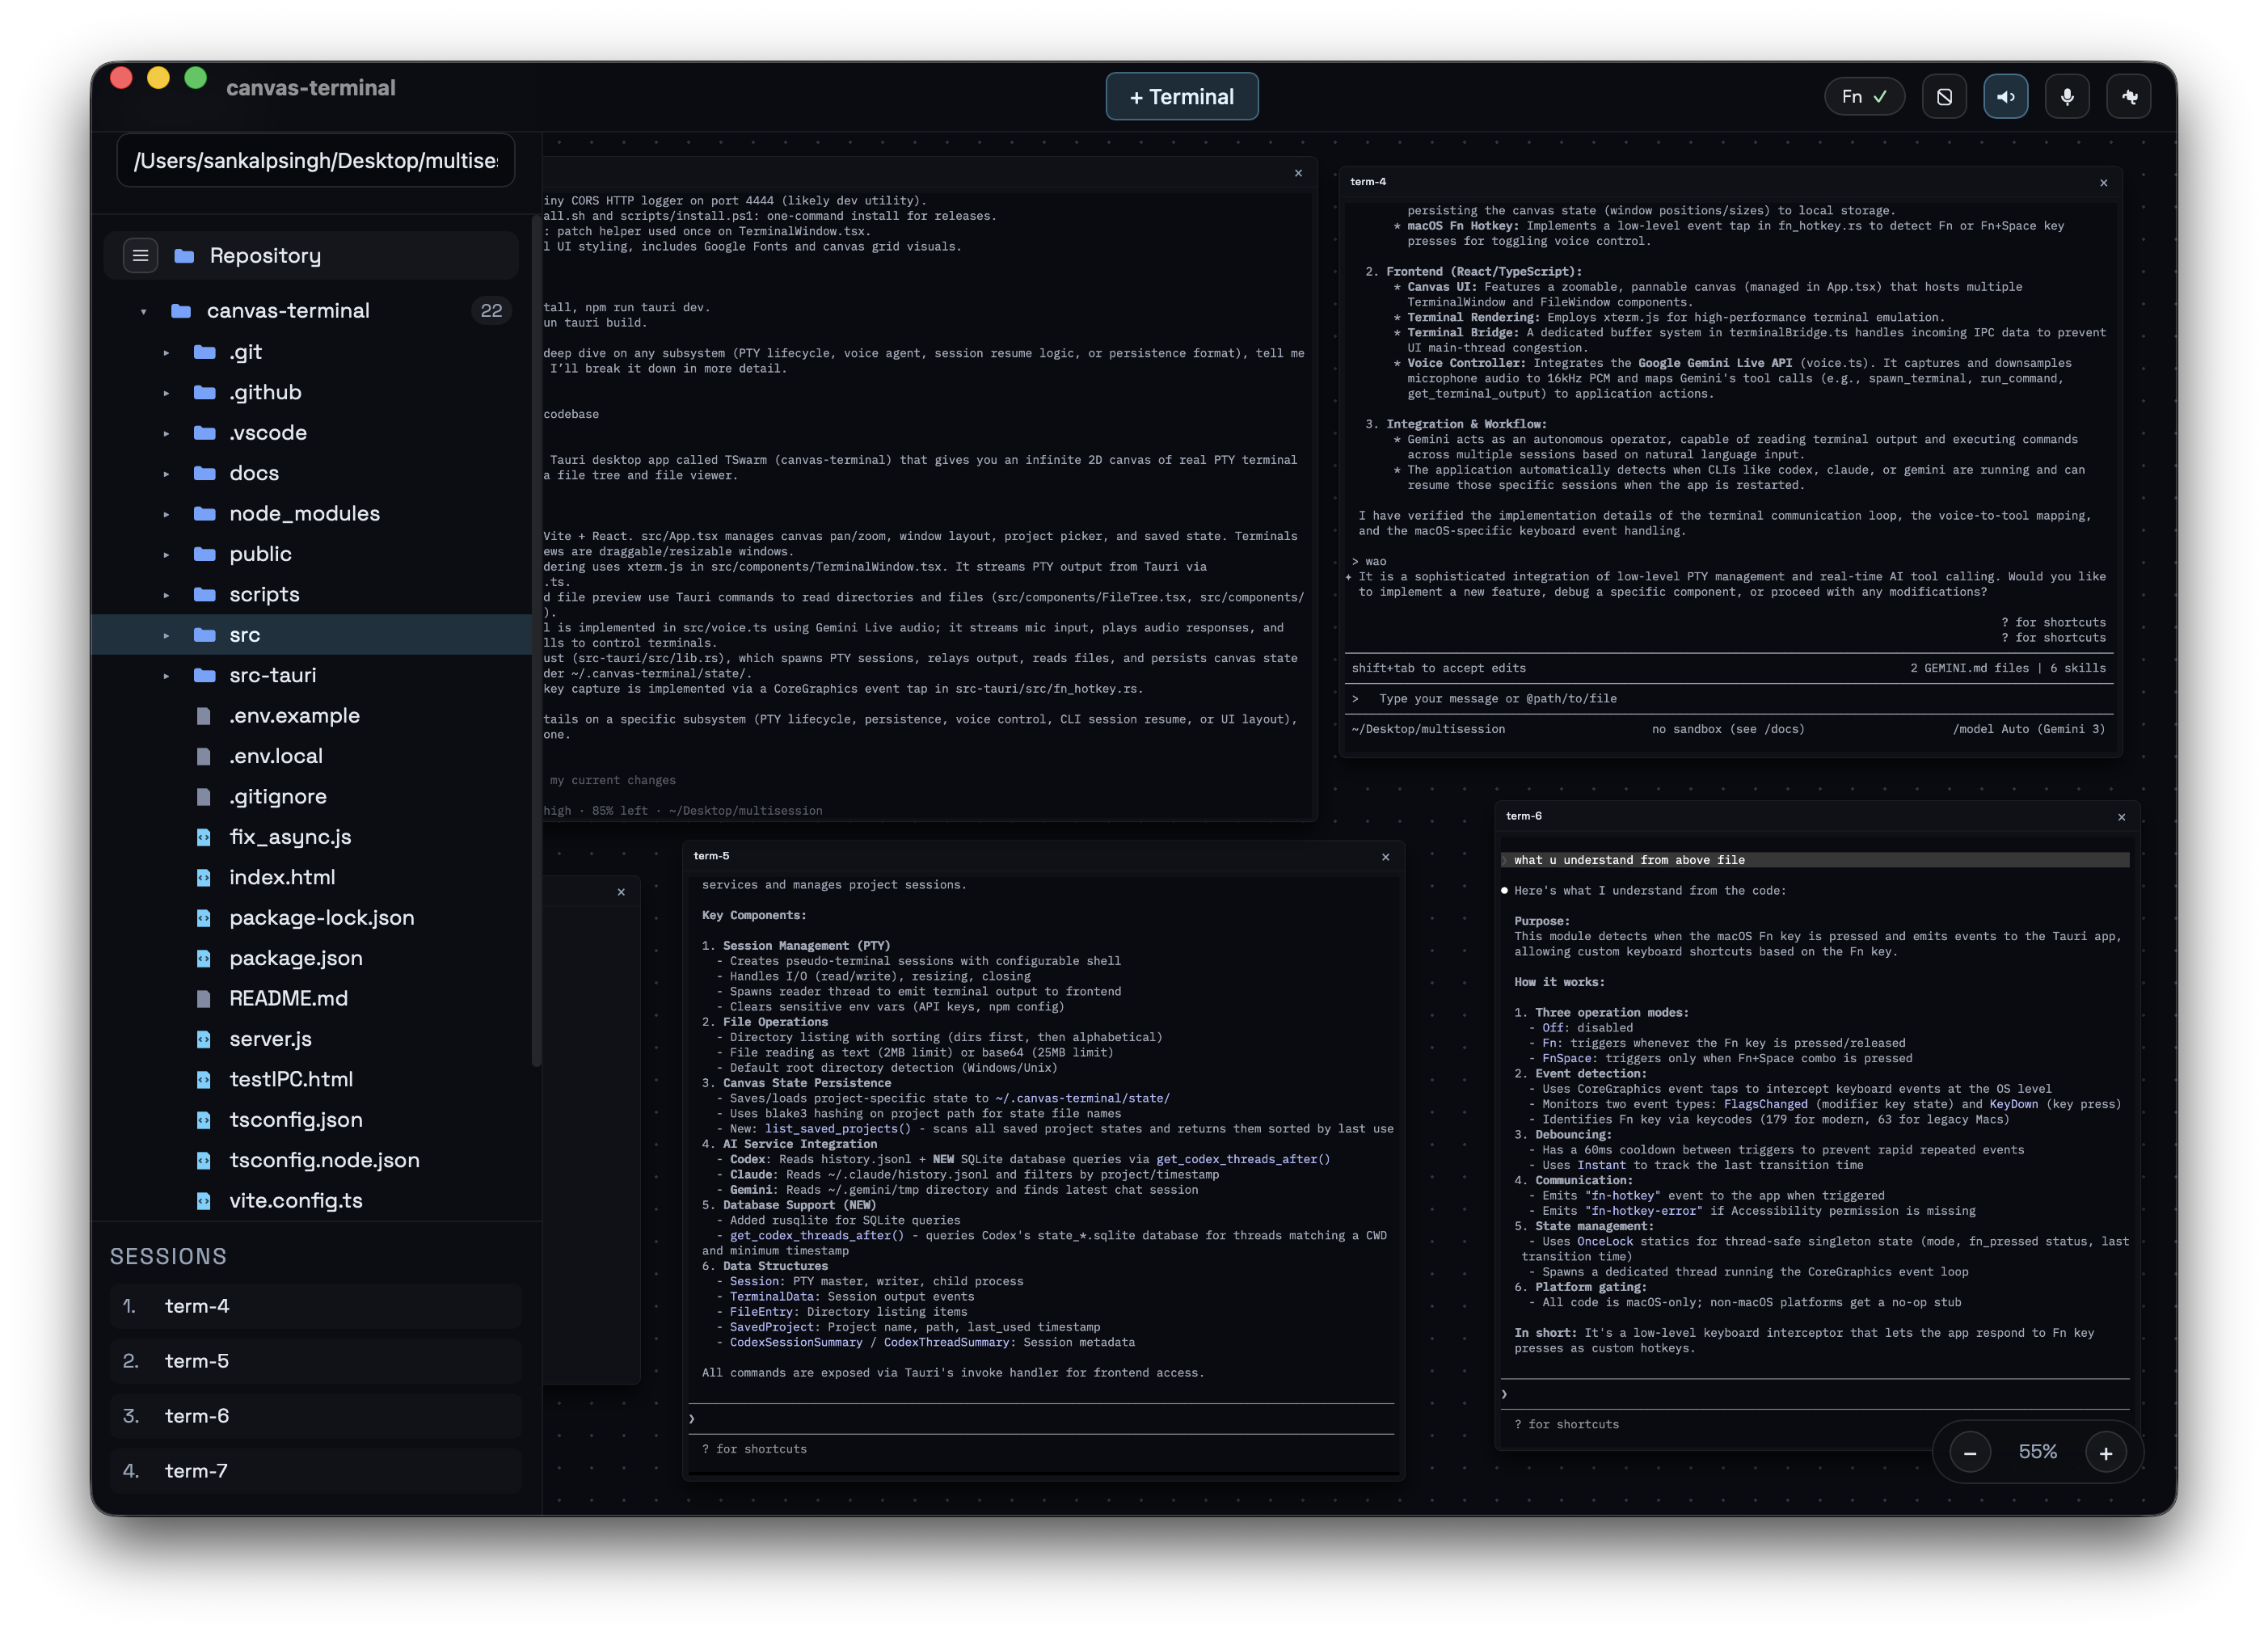Image resolution: width=2268 pixels, height=1636 pixels.
Task: Expand the src-tauri folder
Action: (x=166, y=676)
